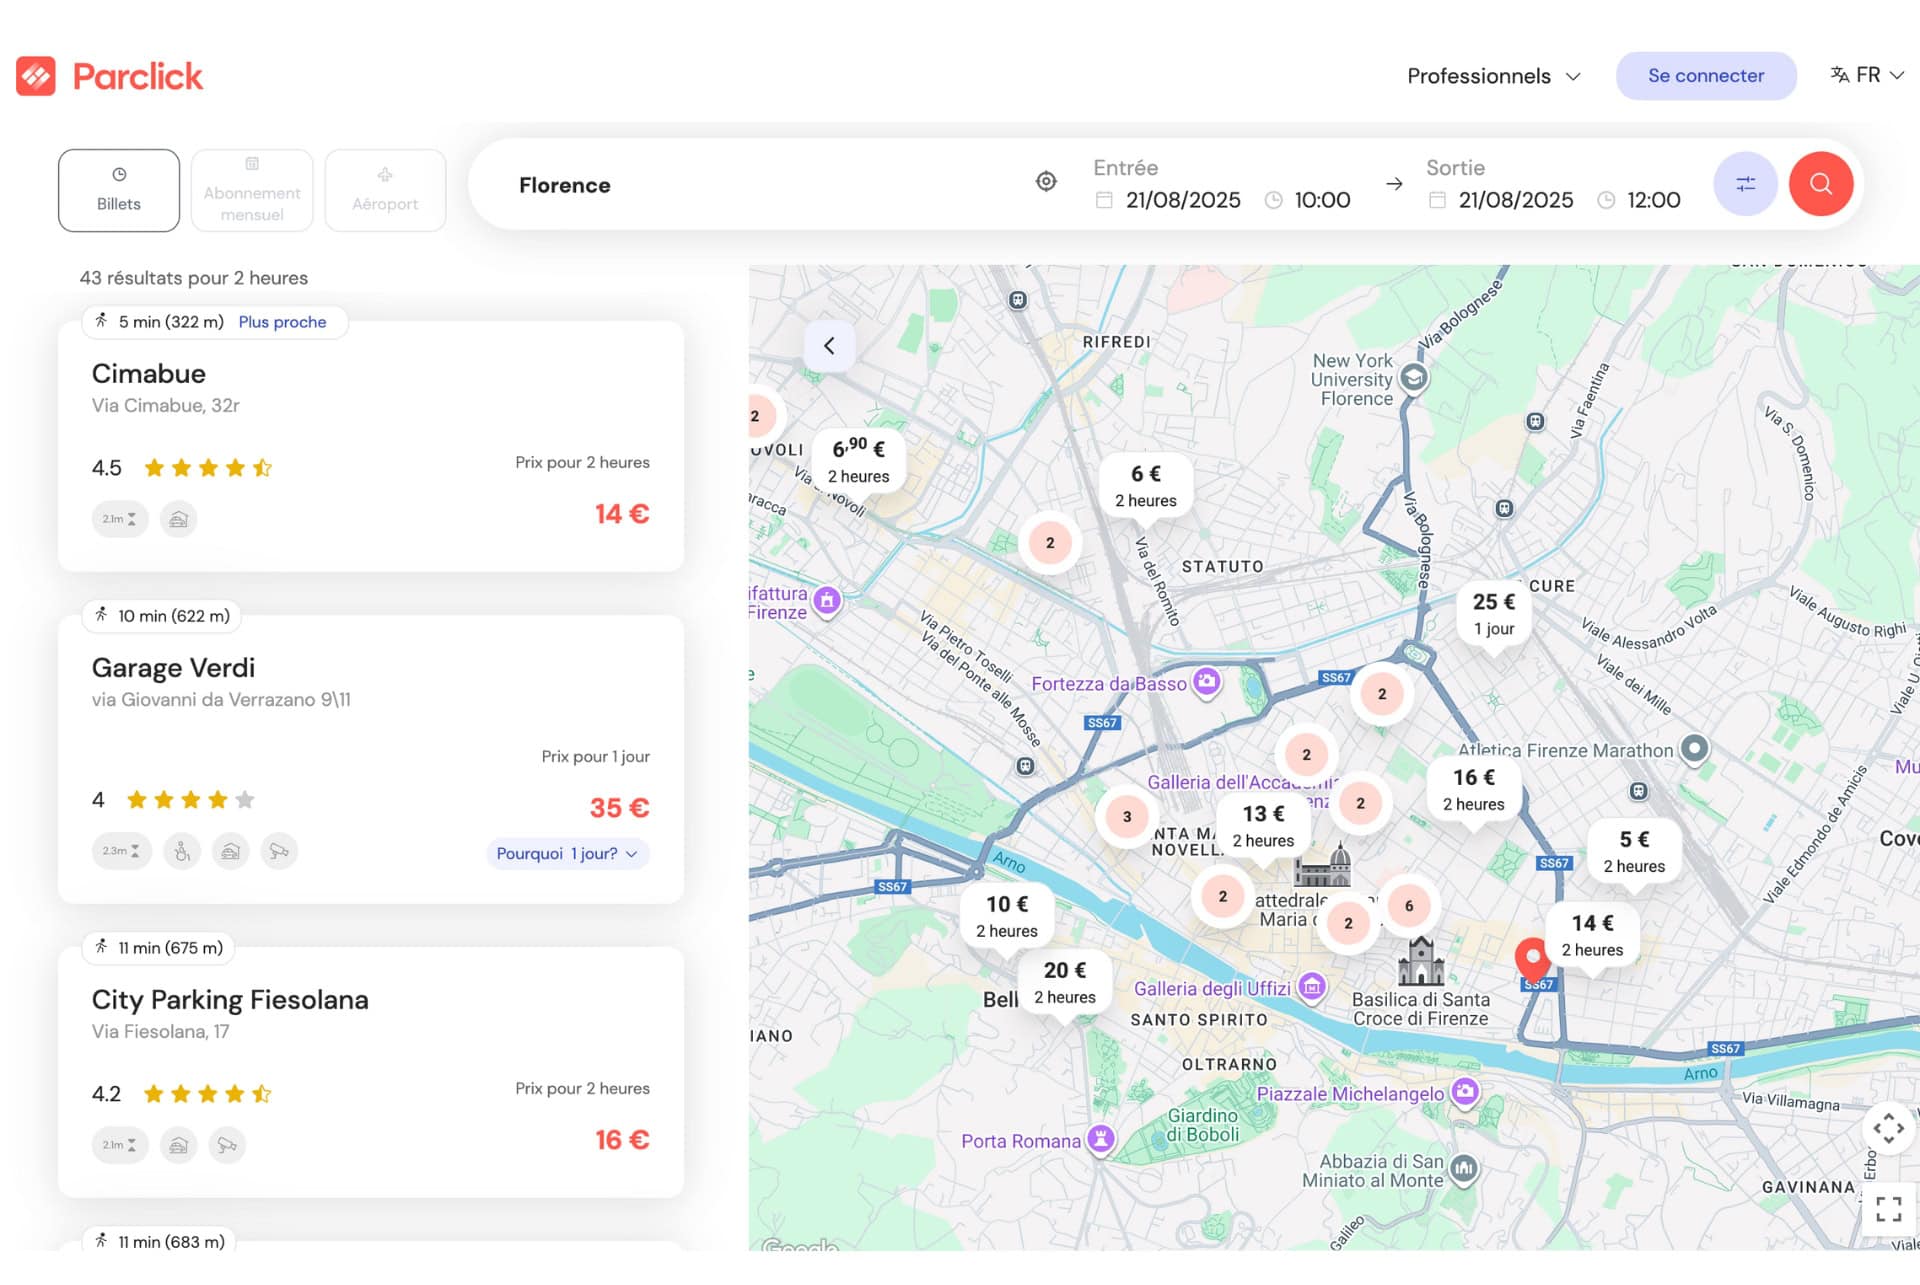
Task: Use the current location target icon
Action: pos(1046,181)
